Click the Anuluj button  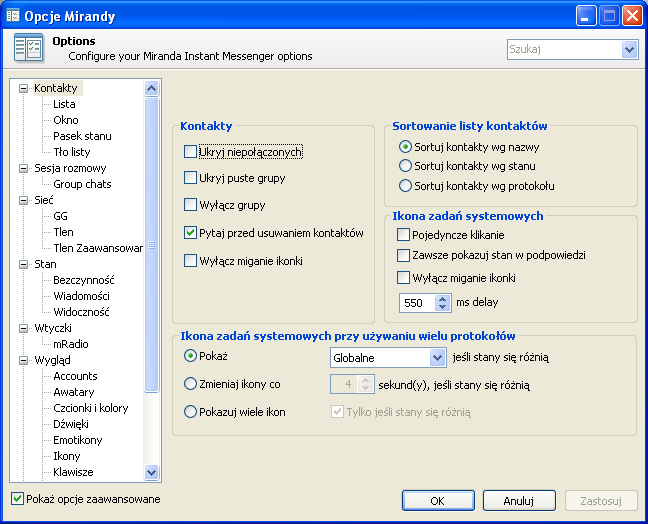[519, 500]
